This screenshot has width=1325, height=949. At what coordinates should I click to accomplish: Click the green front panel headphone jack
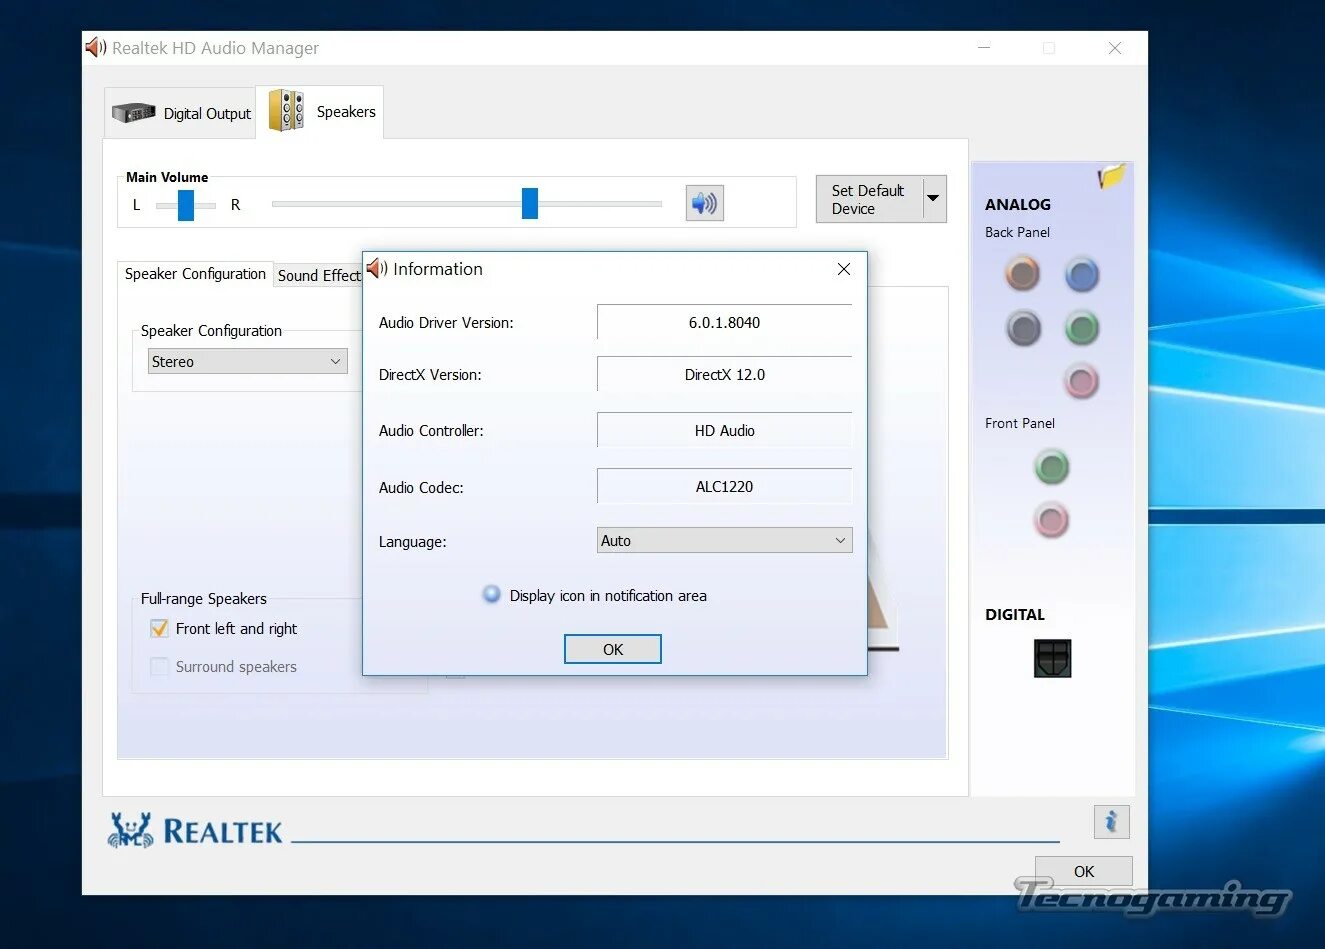(1051, 466)
